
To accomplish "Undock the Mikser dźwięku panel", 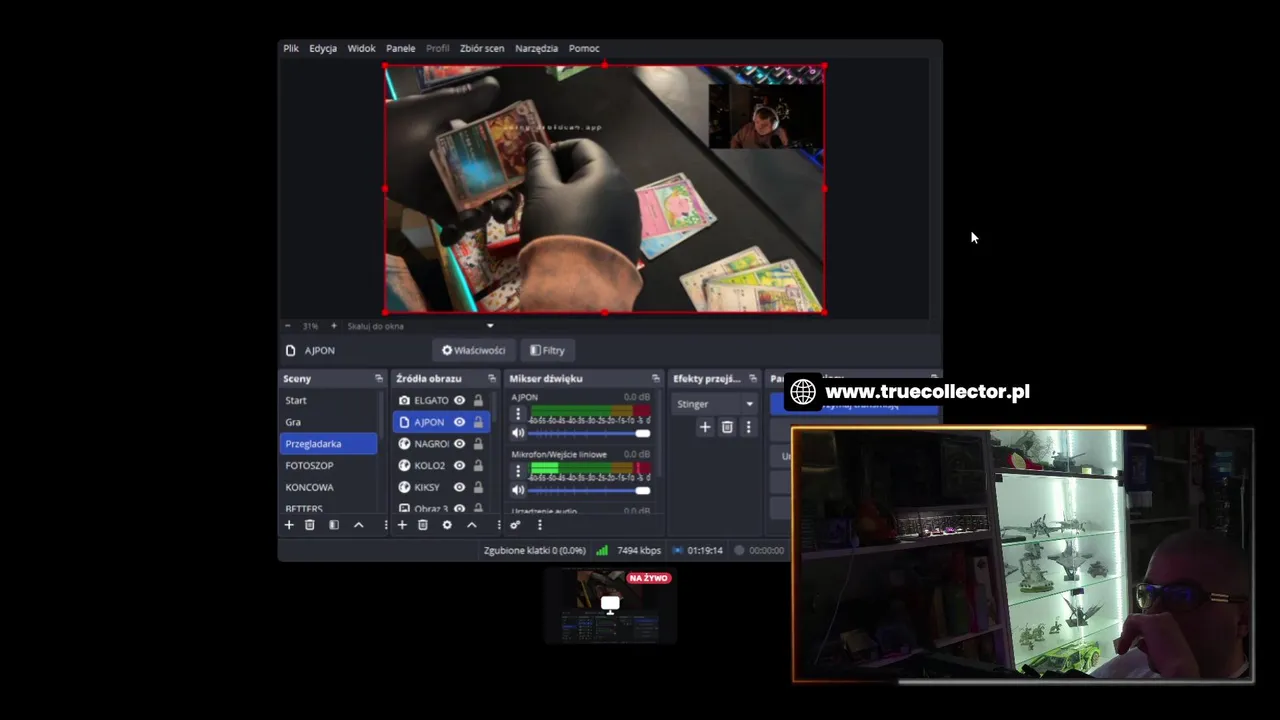I will click(656, 379).
